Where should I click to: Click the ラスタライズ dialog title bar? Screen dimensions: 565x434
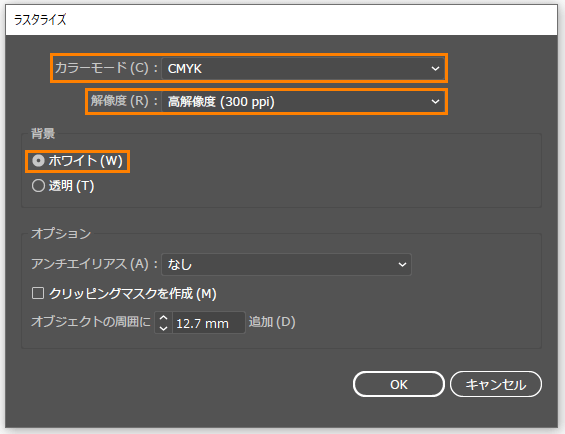(x=281, y=20)
